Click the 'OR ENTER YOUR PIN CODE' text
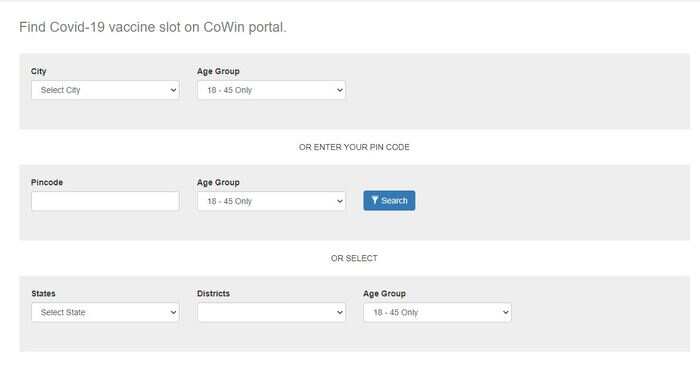The image size is (700, 367). tap(354, 147)
